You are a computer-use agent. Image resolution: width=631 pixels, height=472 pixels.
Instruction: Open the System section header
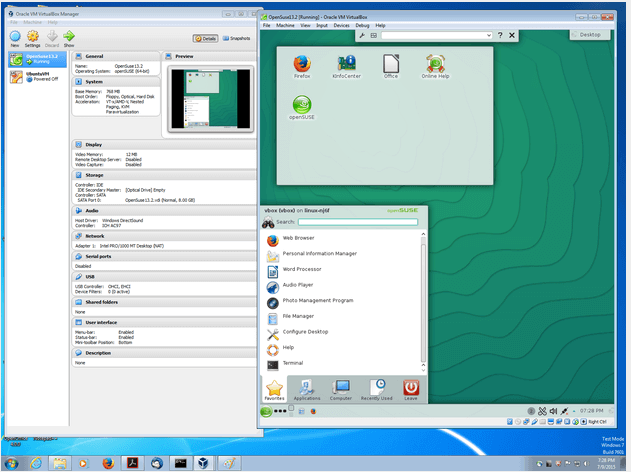[116, 82]
